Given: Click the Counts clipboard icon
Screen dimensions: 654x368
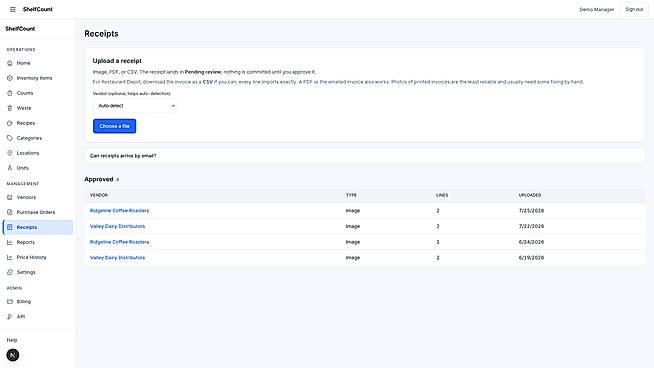Looking at the screenshot, I should [x=10, y=93].
